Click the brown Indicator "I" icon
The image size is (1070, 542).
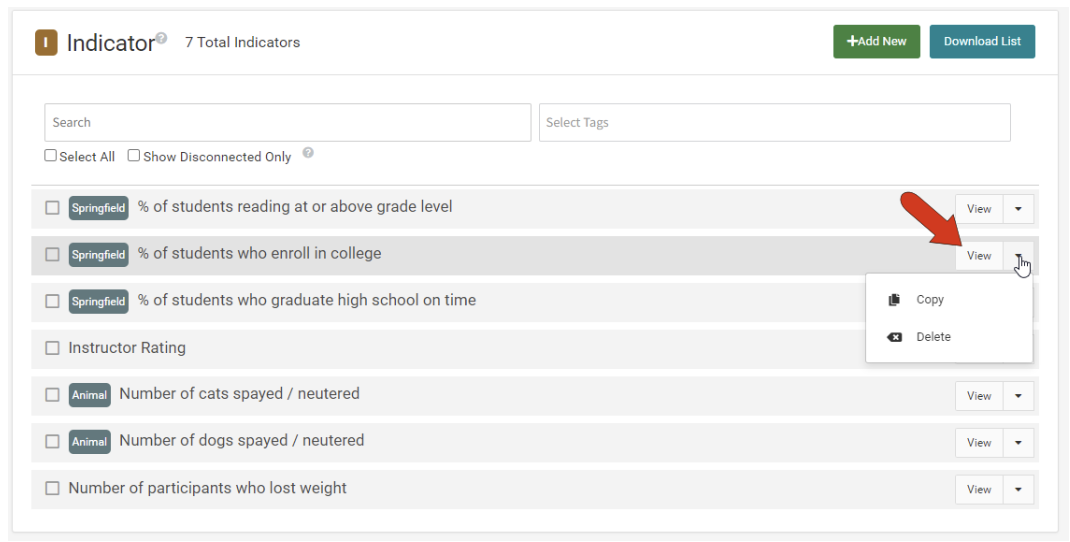click(x=46, y=42)
